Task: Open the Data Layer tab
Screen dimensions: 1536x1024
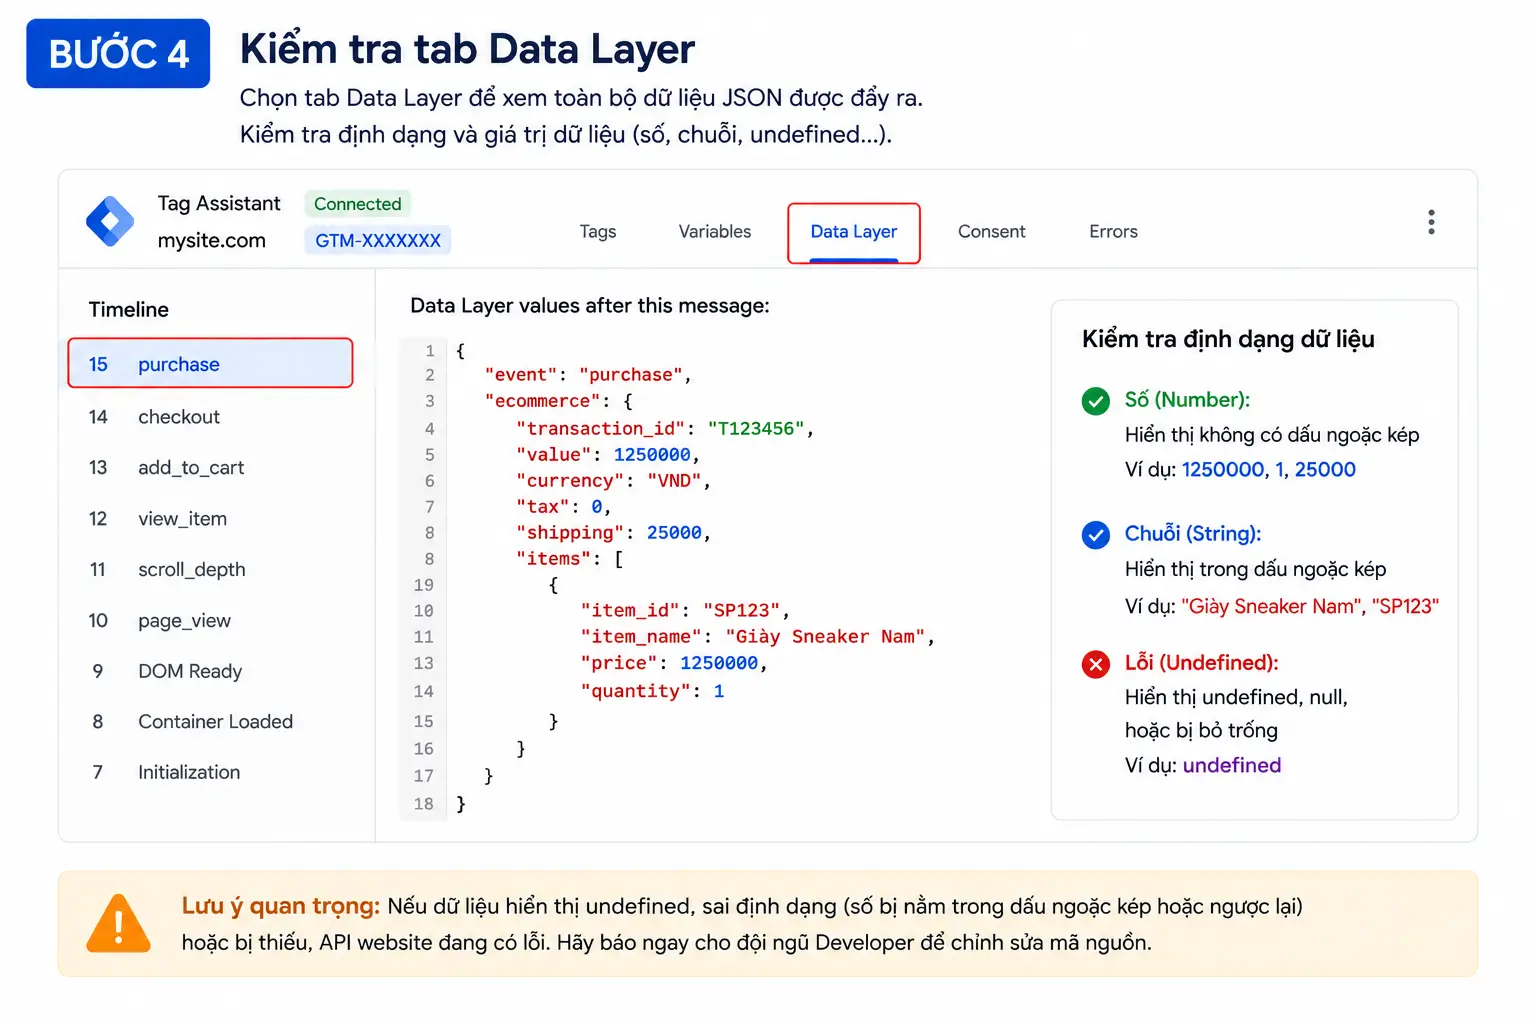Action: [854, 233]
